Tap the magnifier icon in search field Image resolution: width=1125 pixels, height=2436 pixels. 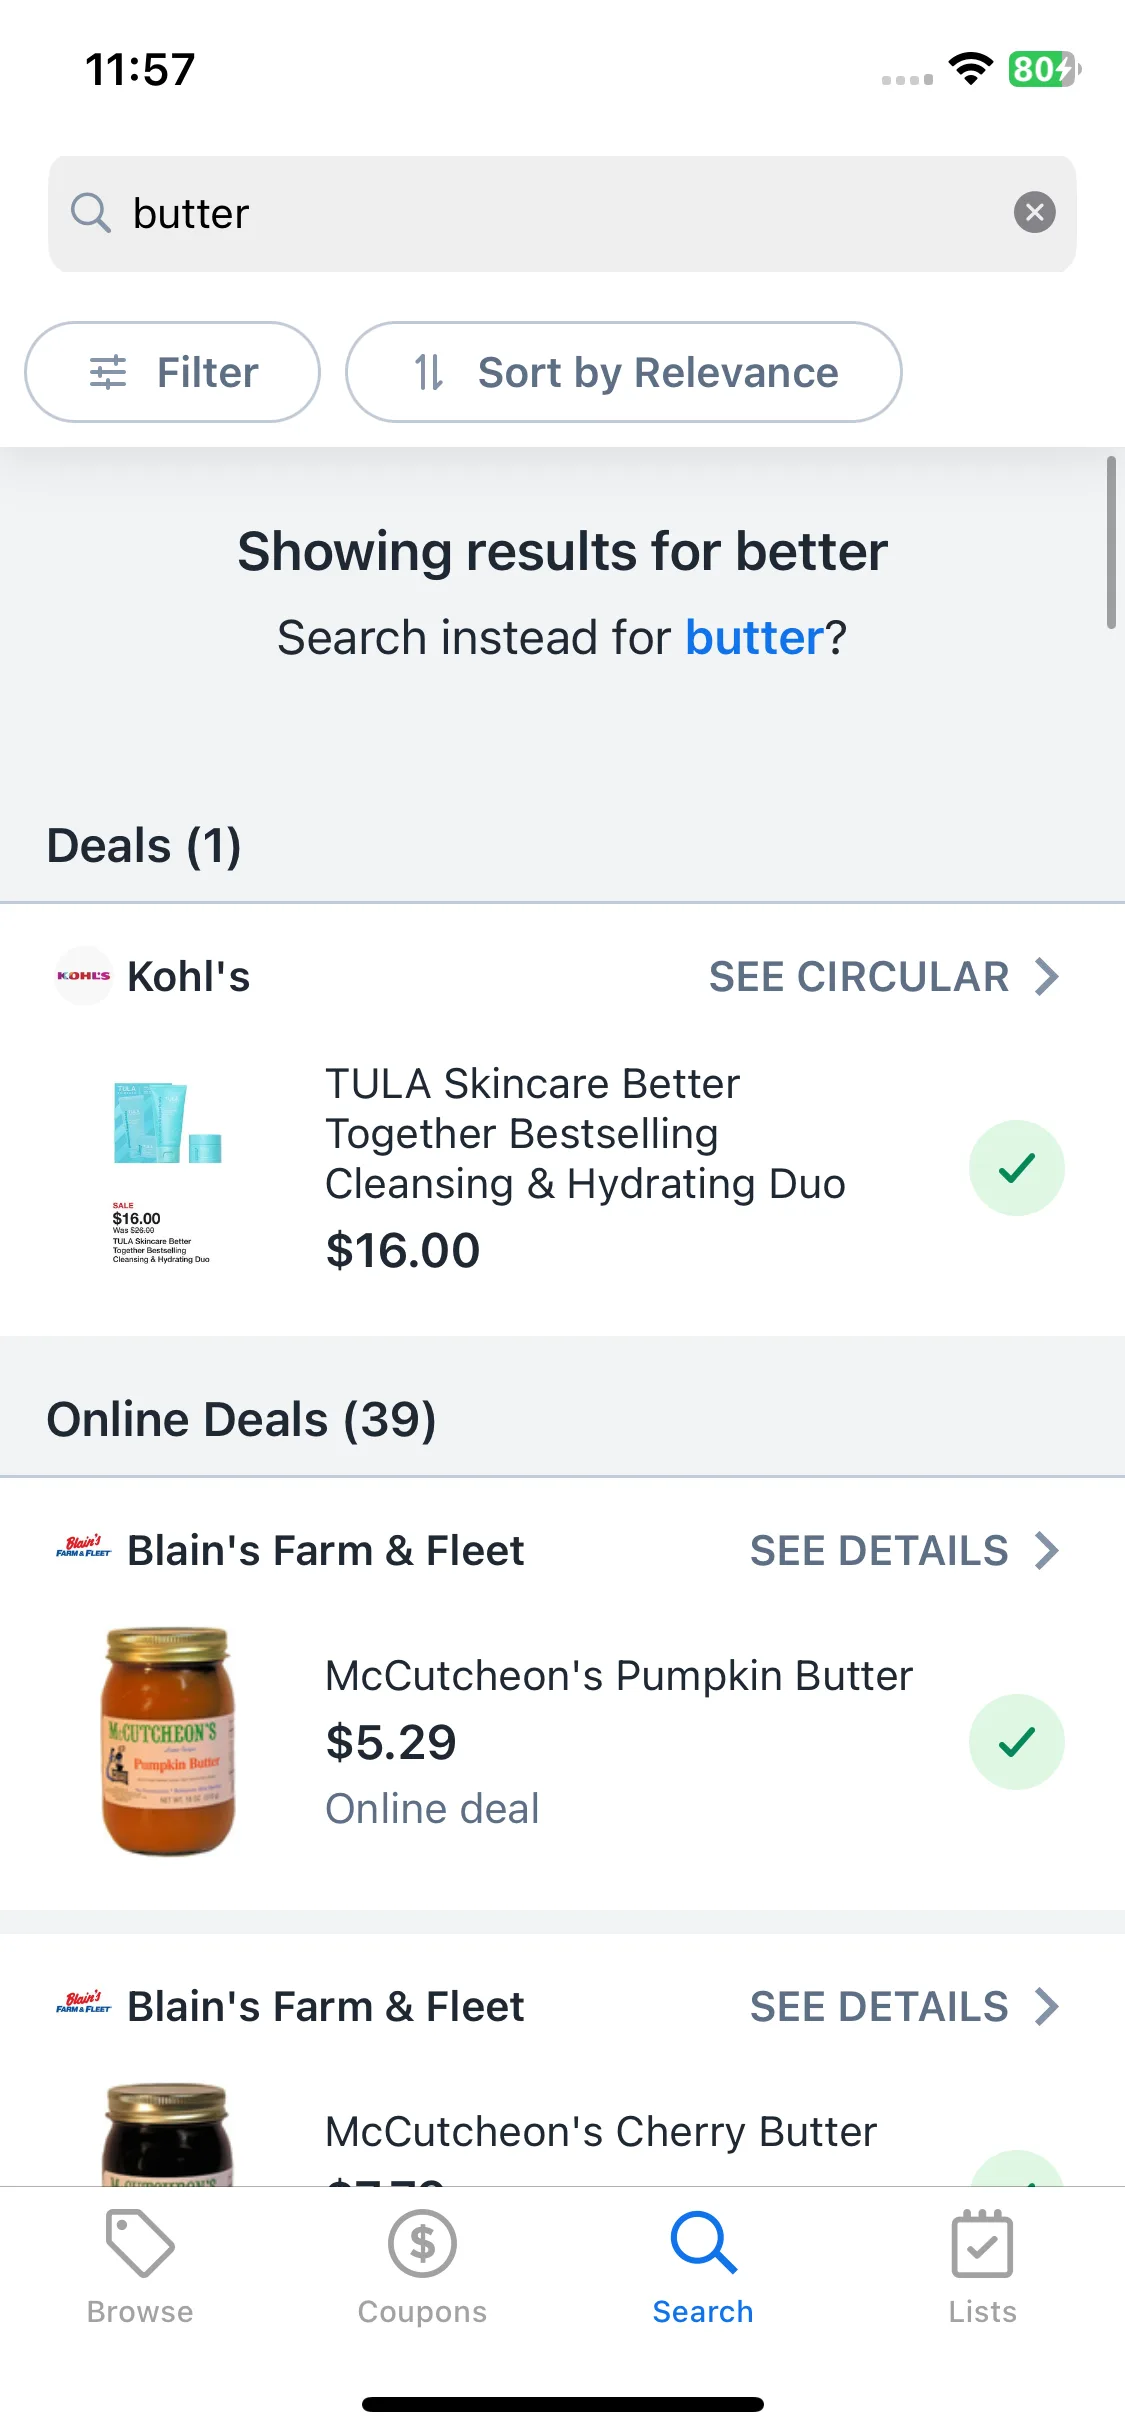[90, 212]
